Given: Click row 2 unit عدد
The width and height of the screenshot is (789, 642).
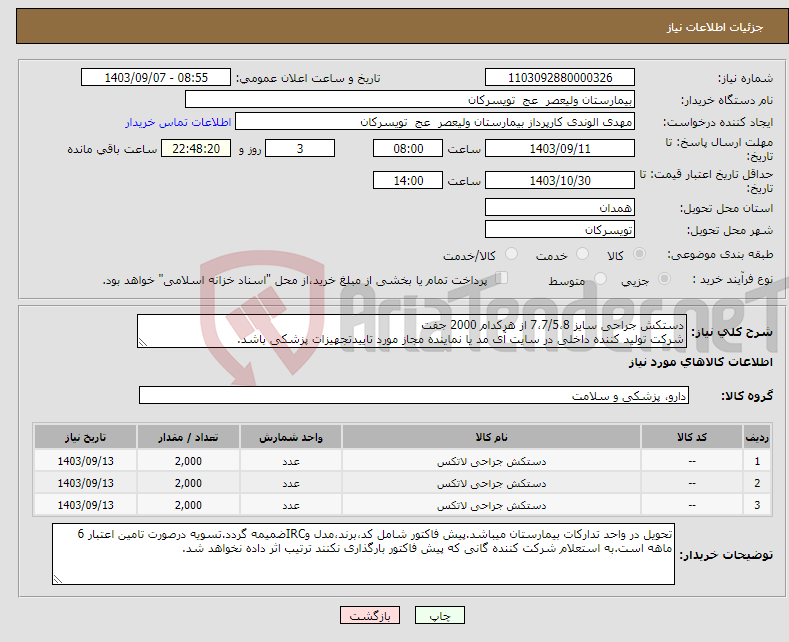Looking at the screenshot, I should (x=291, y=484).
